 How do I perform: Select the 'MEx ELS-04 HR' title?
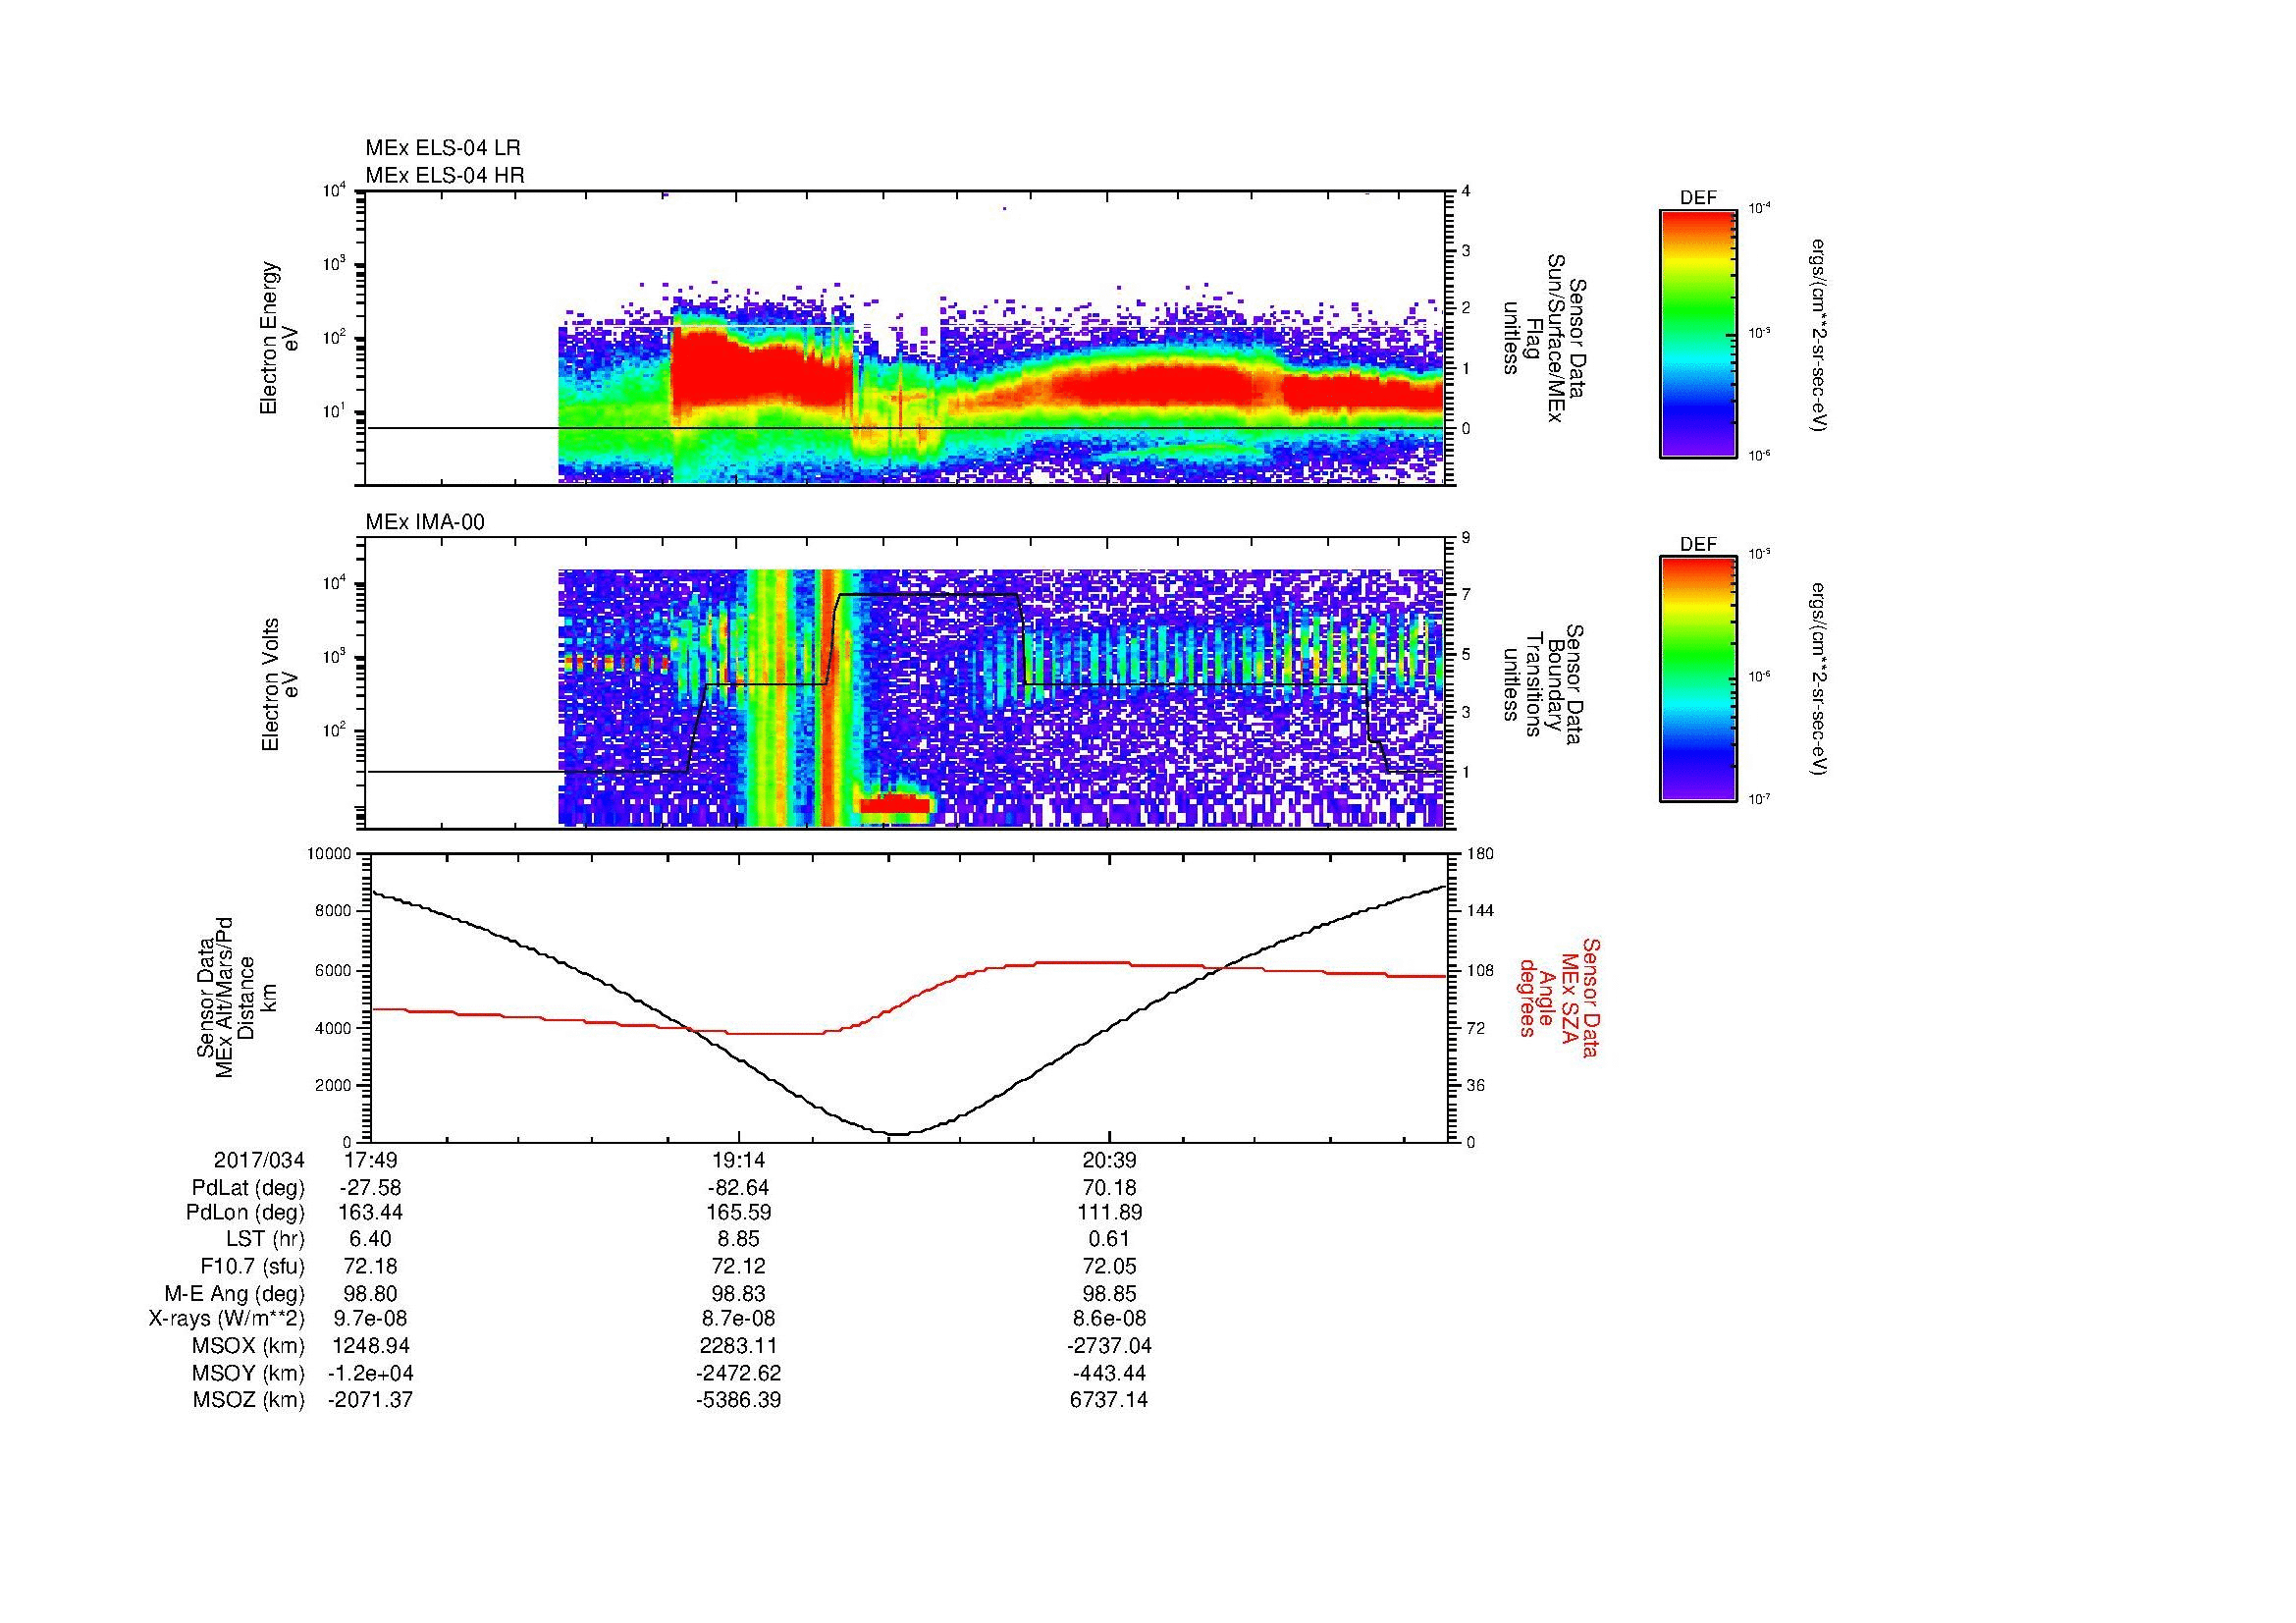445,176
